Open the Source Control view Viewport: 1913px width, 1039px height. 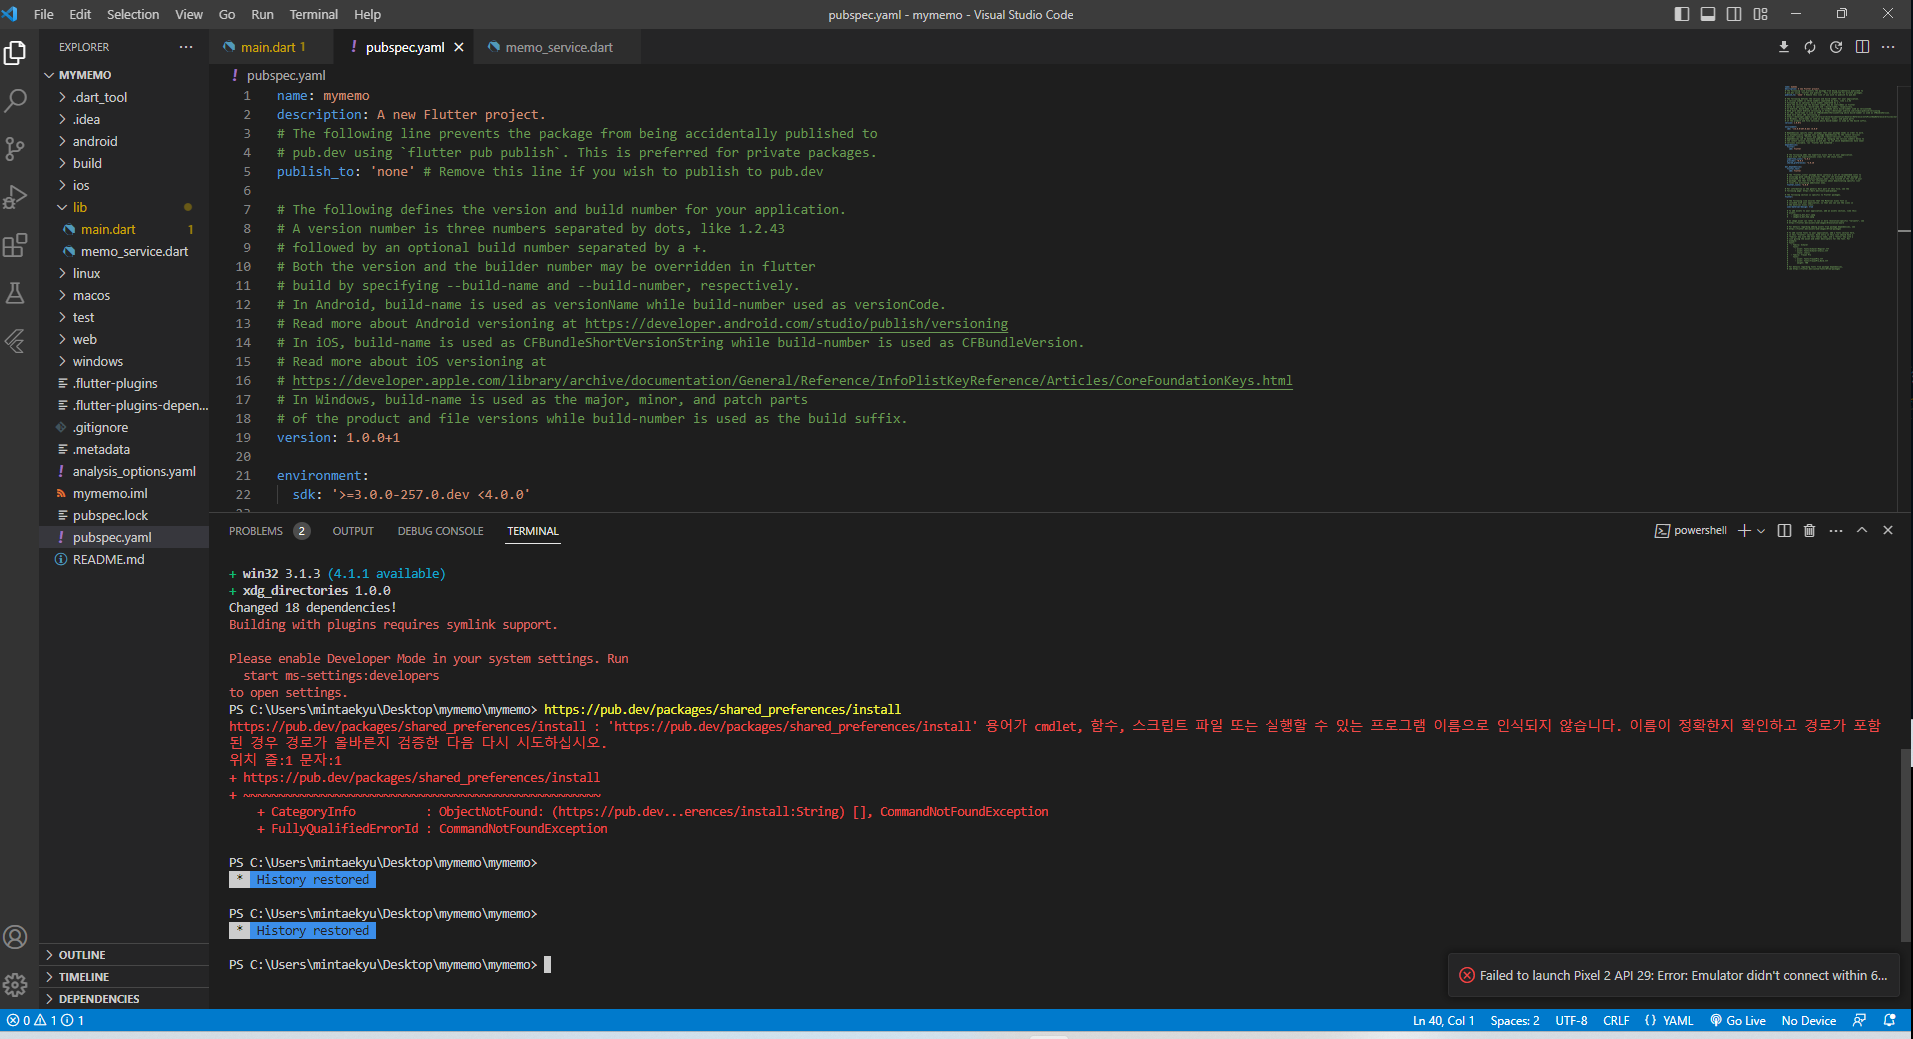click(x=15, y=149)
